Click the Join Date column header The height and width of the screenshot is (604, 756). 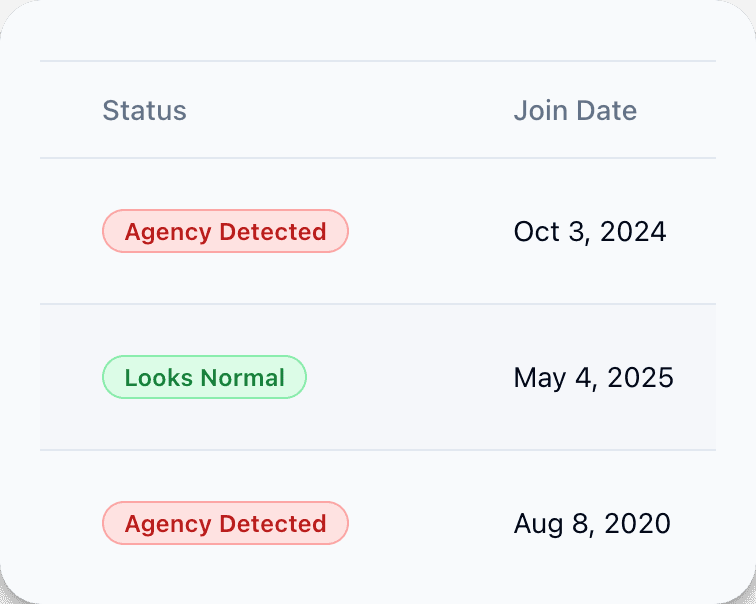tap(575, 110)
